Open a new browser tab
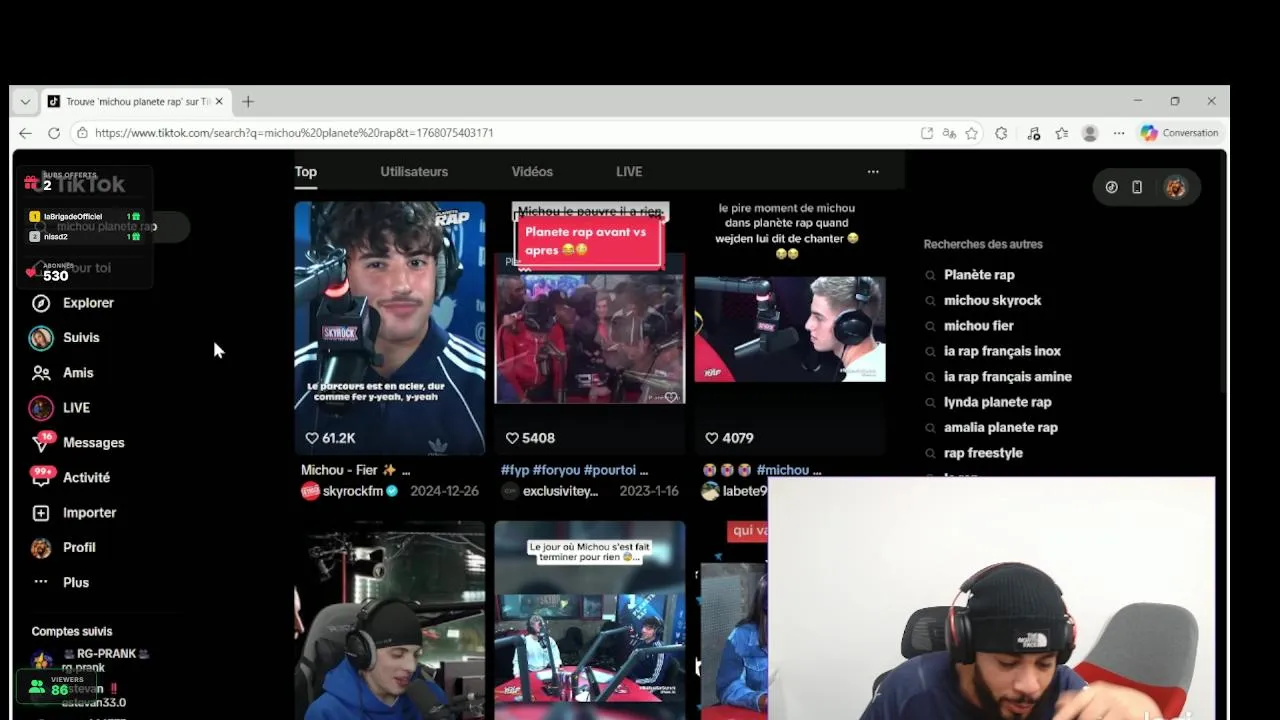 [x=248, y=102]
